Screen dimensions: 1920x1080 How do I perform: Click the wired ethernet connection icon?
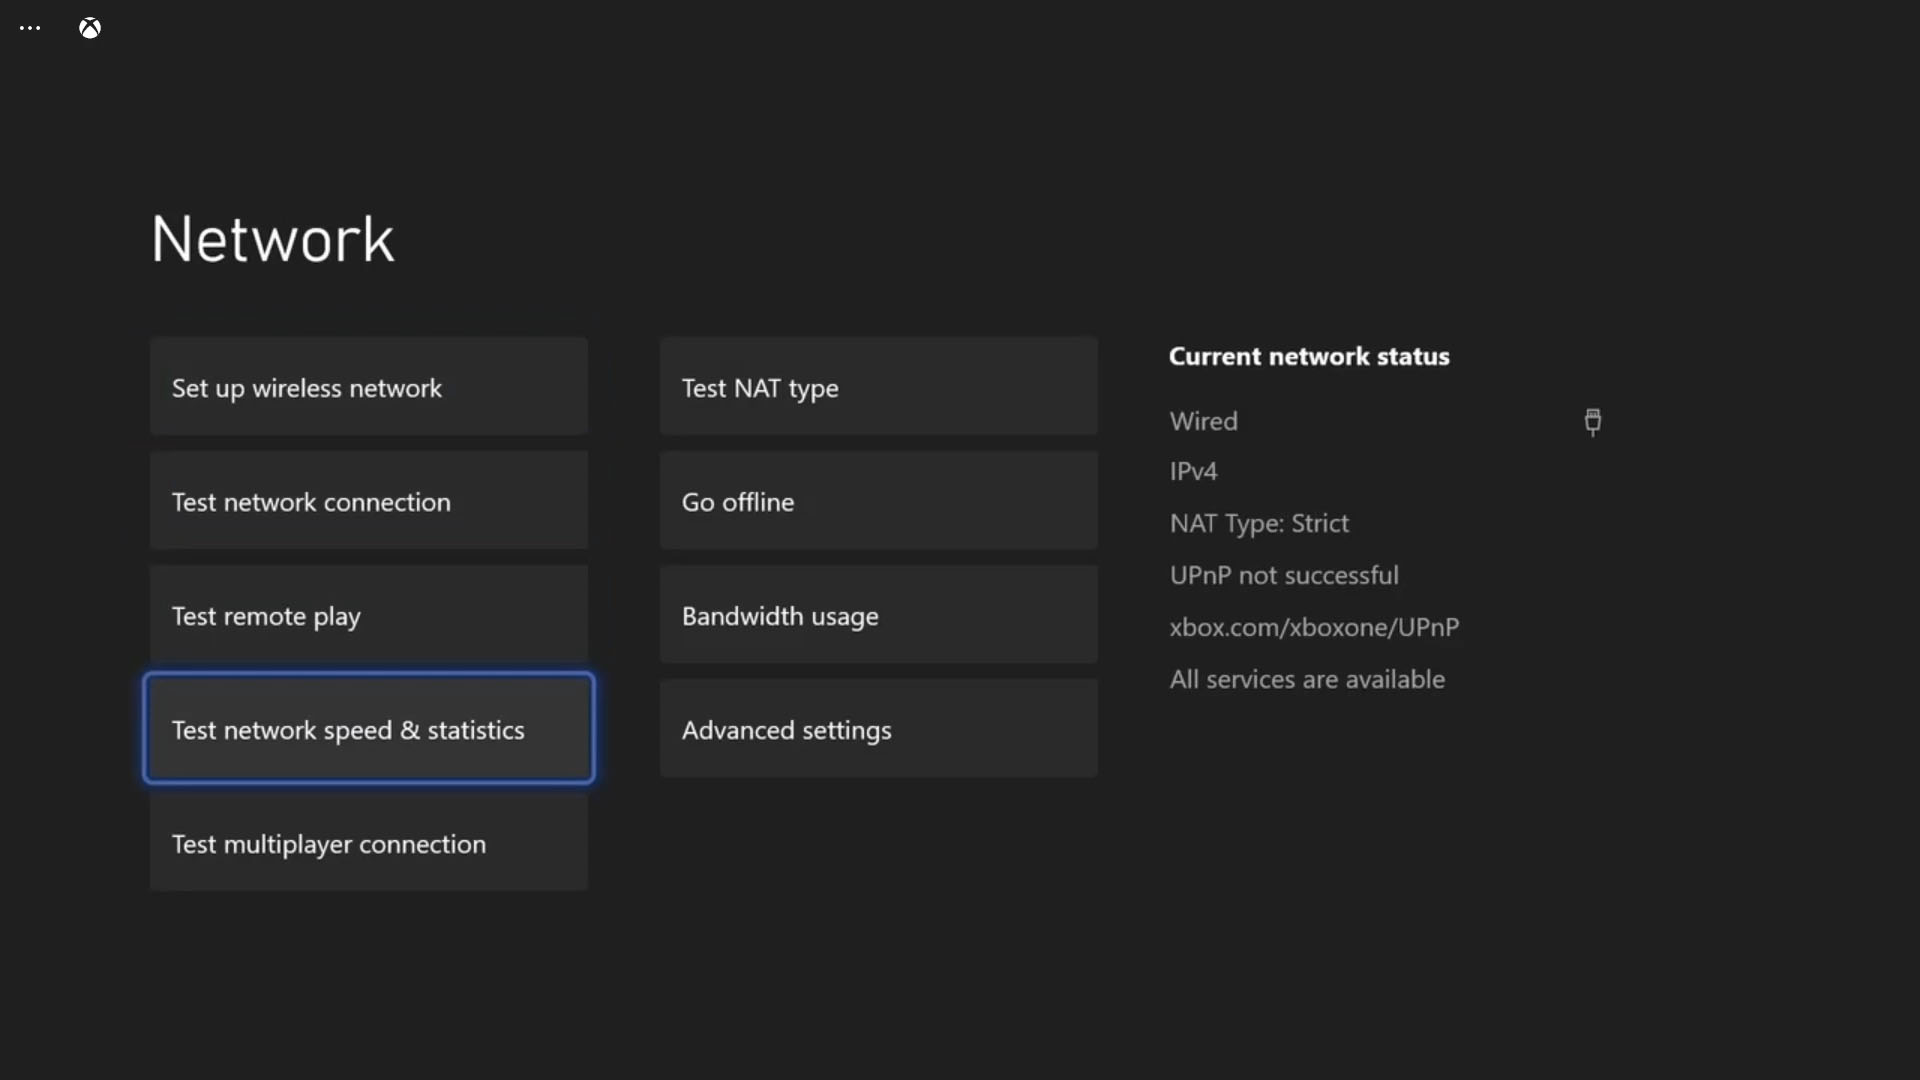click(x=1592, y=422)
